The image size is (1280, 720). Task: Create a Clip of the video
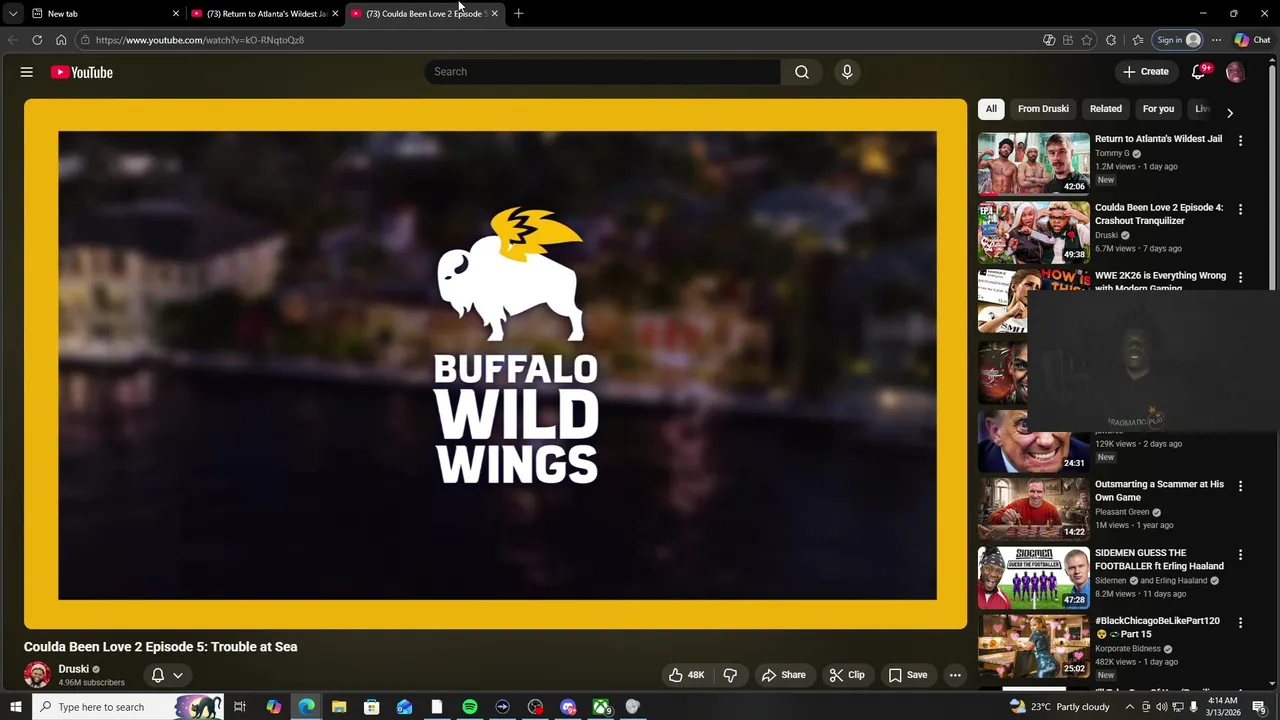pos(846,675)
